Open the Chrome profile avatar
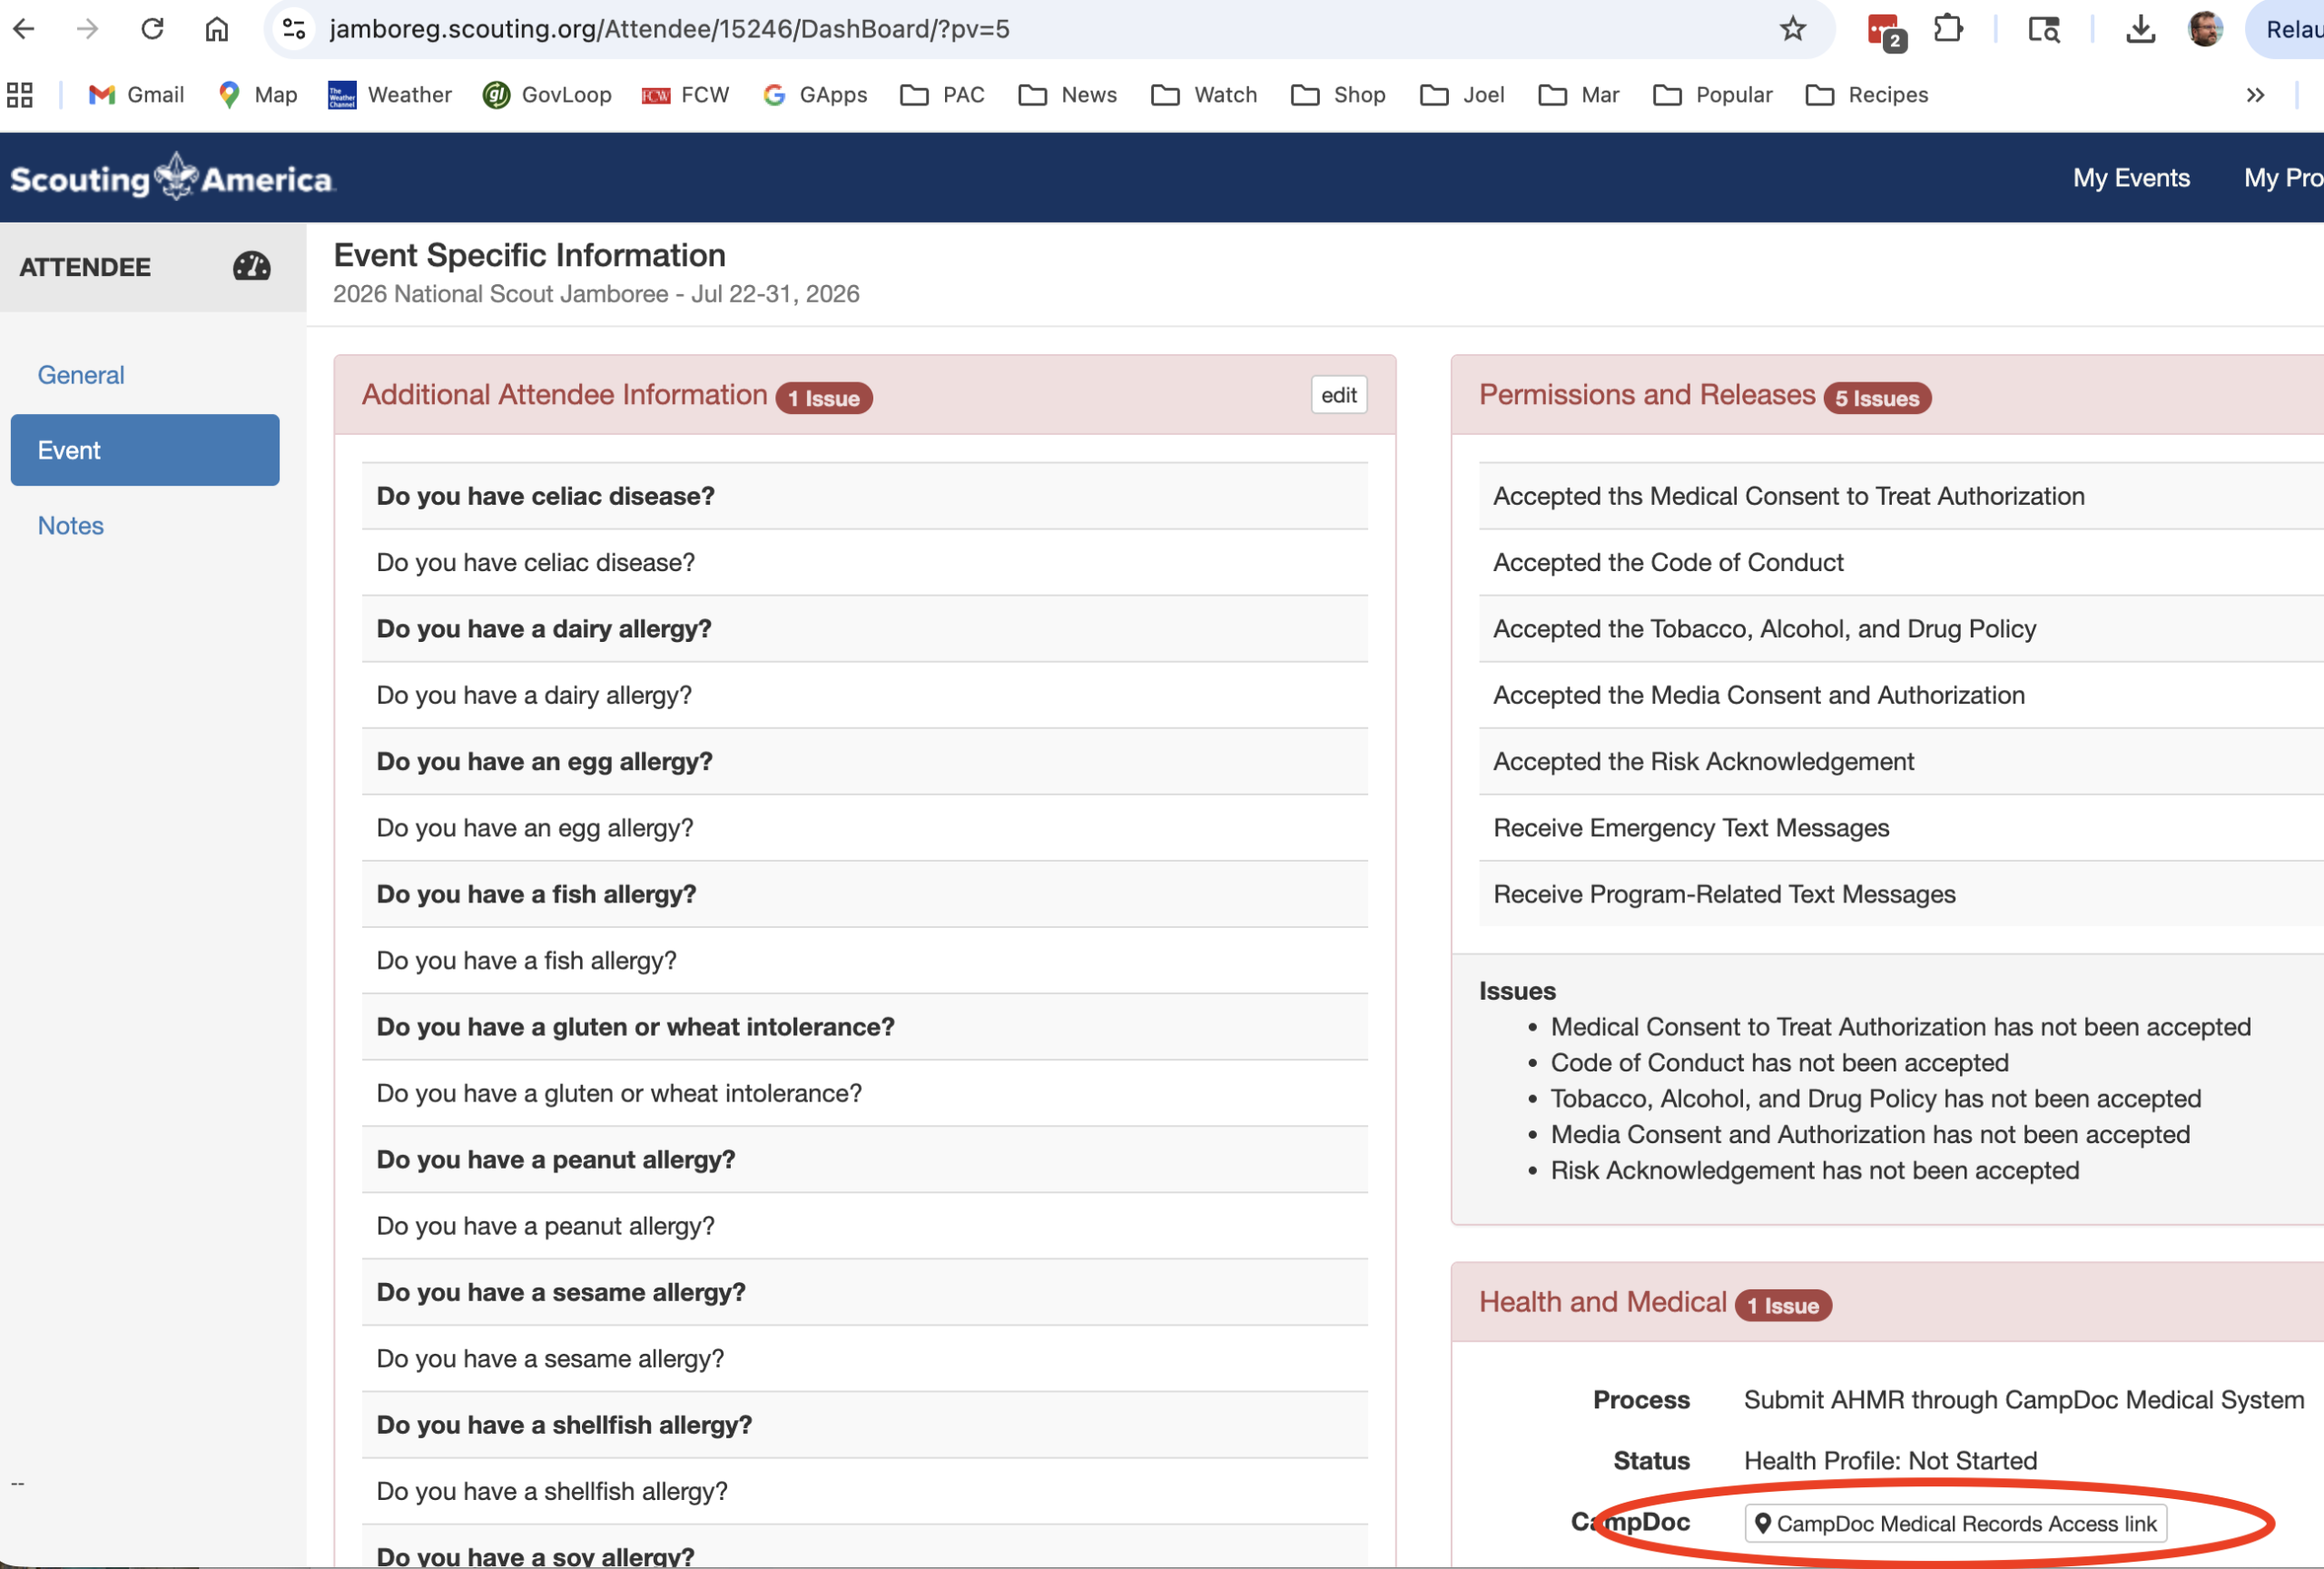2324x1569 pixels. tap(2203, 29)
